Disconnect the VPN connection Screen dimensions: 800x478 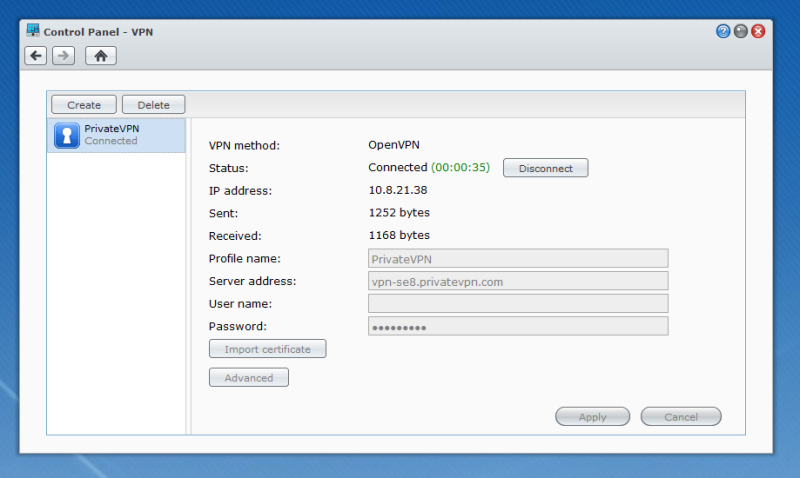(x=545, y=168)
